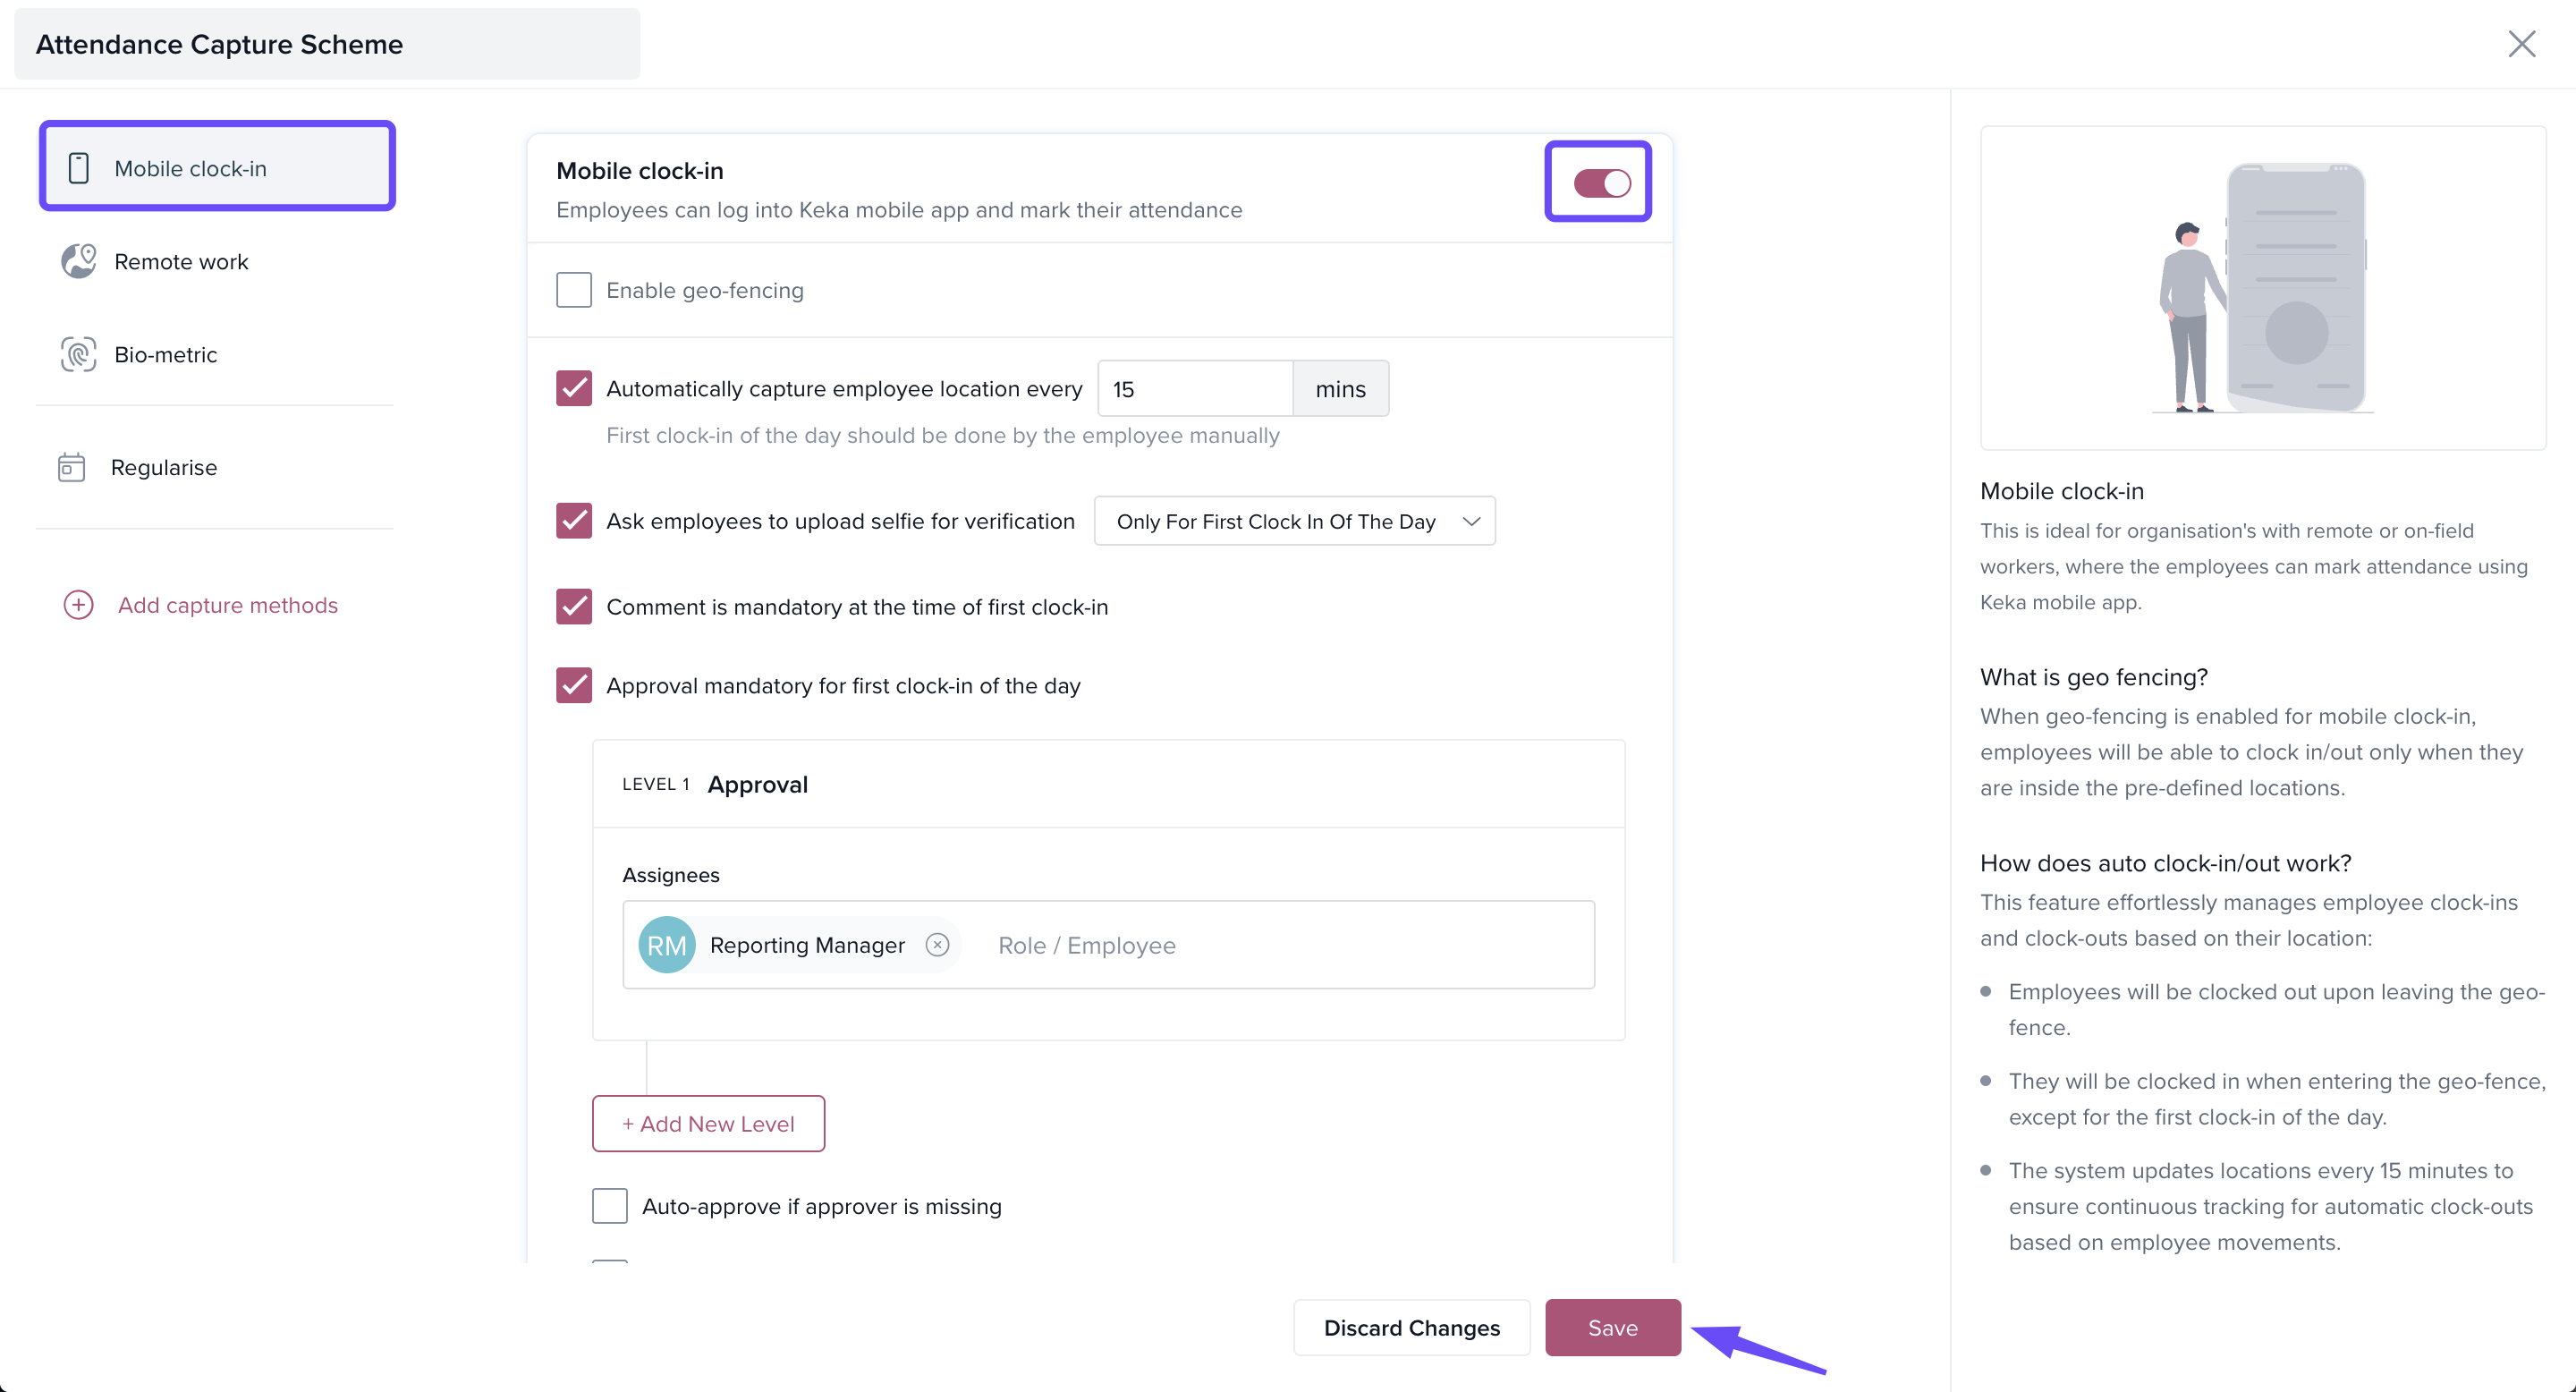The image size is (2576, 1392).
Task: Click the Mobile clock-in phone icon
Action: tap(79, 168)
